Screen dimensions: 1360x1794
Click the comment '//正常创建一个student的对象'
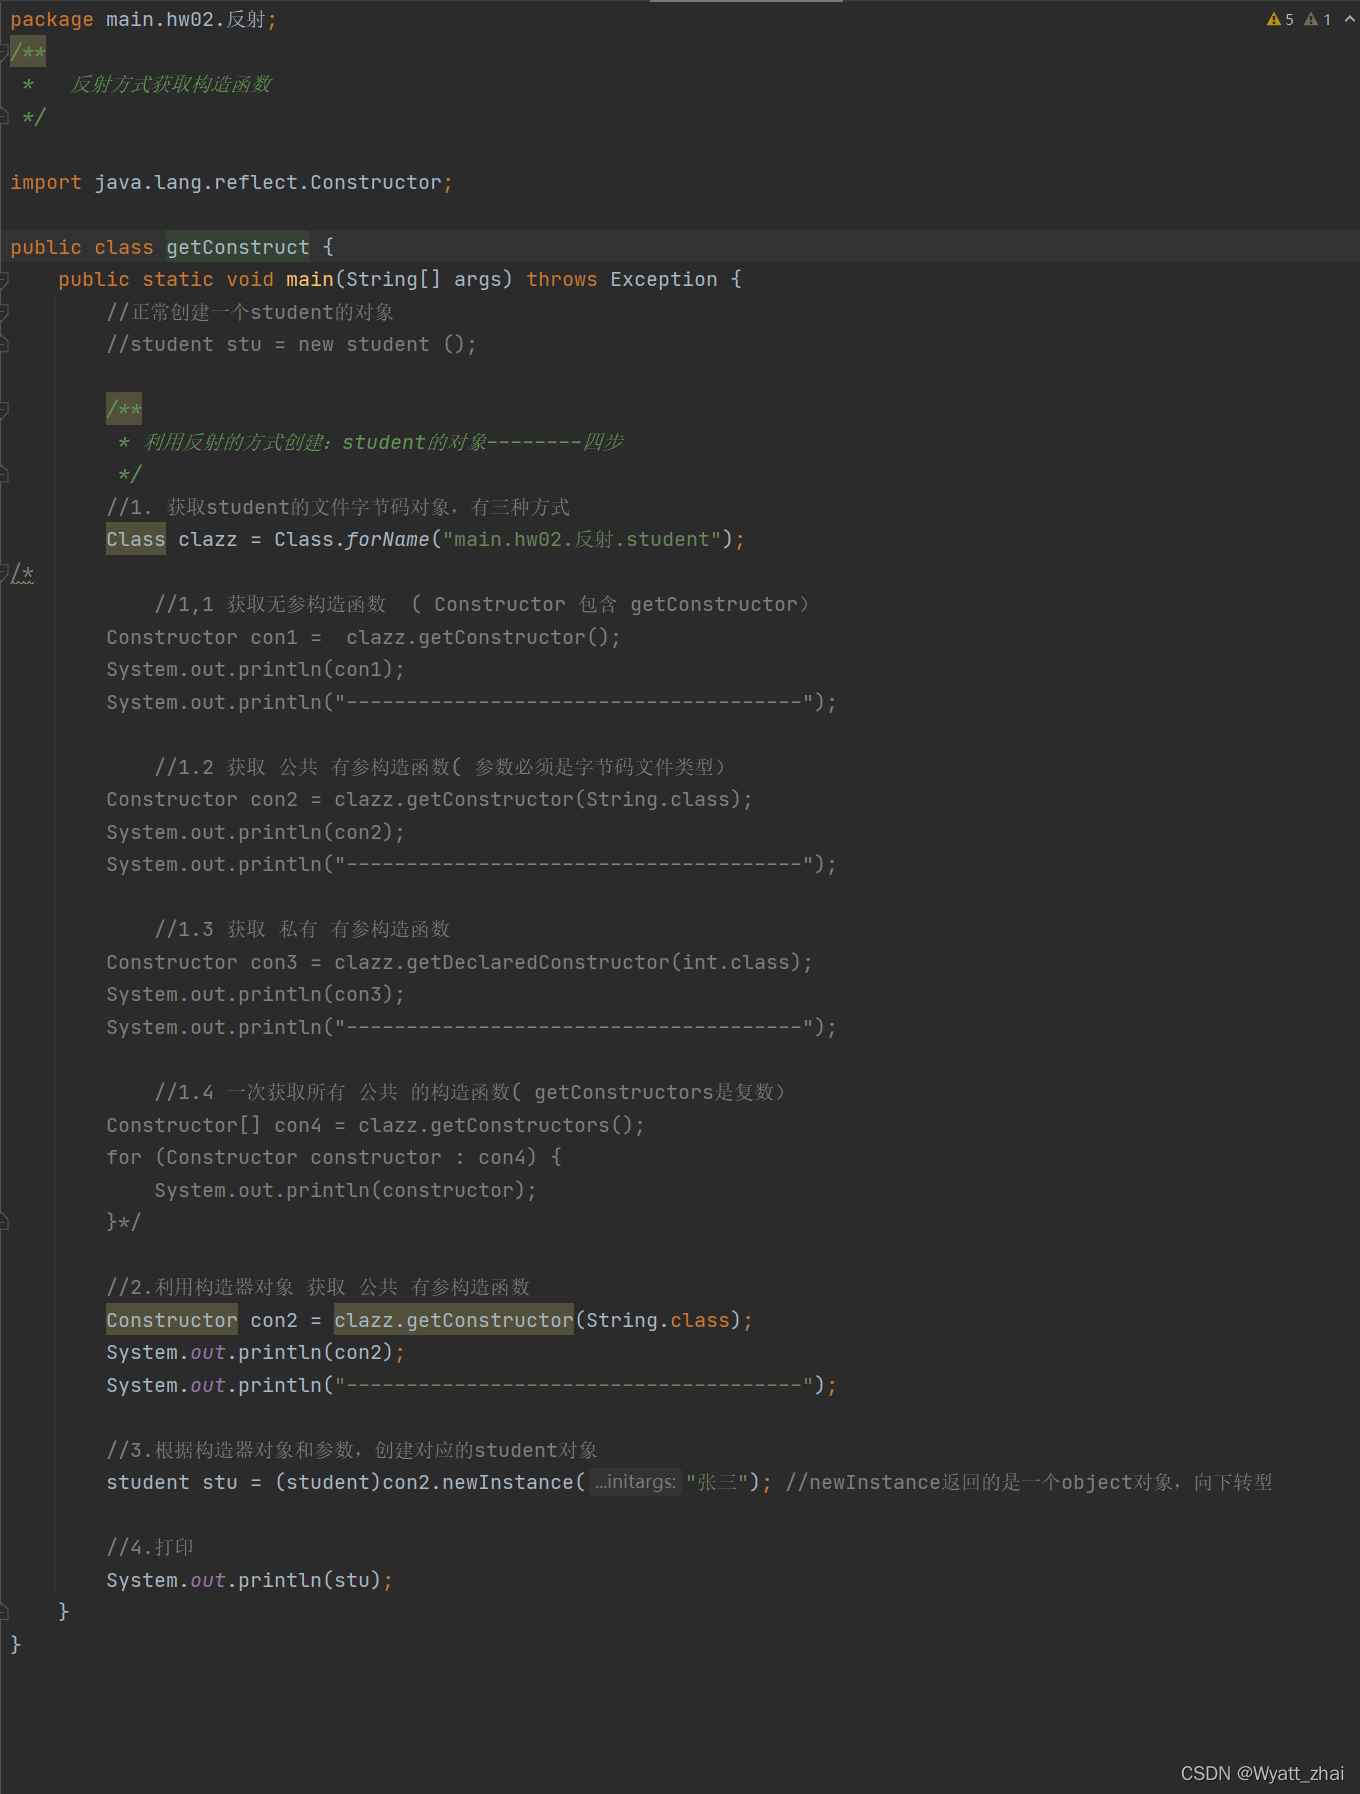click(250, 312)
